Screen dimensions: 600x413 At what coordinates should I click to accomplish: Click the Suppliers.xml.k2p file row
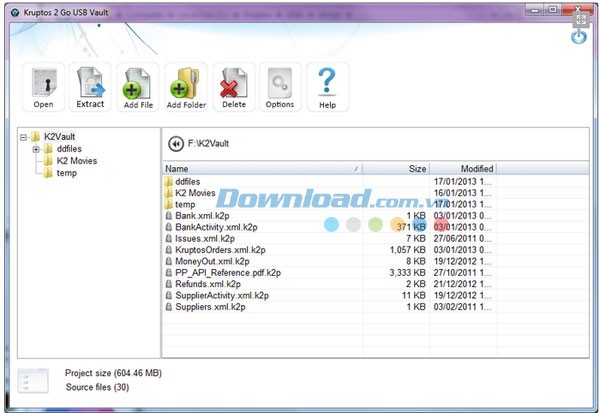coord(208,306)
